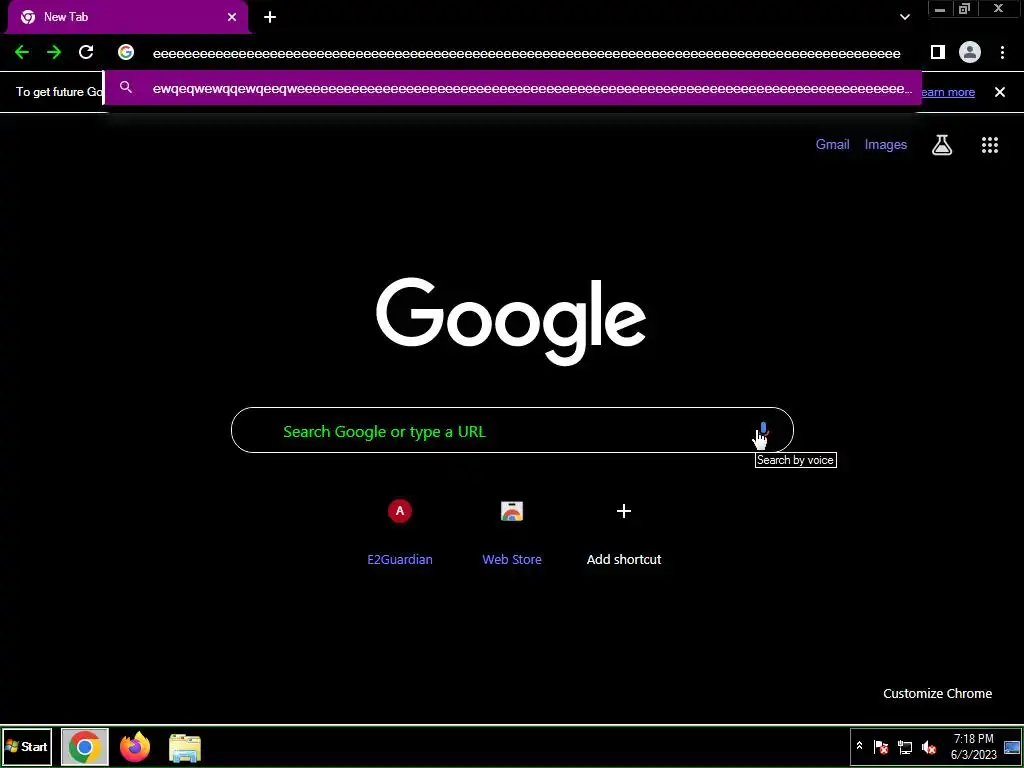Open Google Images link

pos(886,144)
